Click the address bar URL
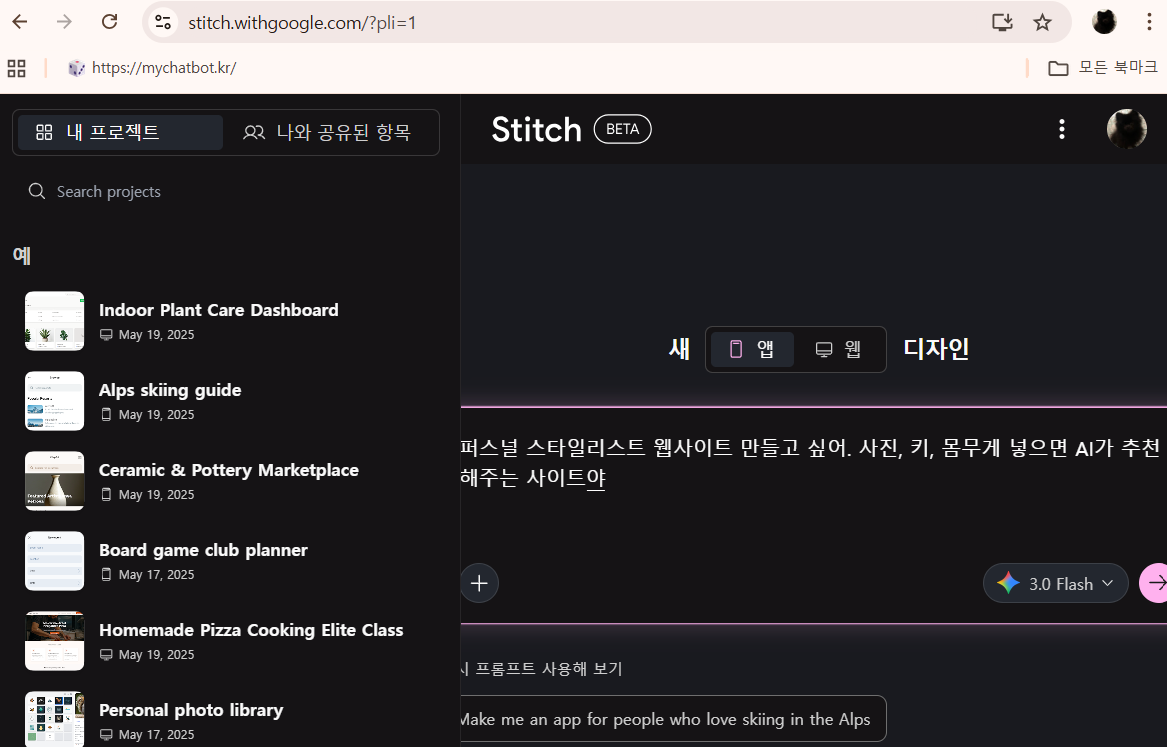The width and height of the screenshot is (1167, 747). [302, 22]
